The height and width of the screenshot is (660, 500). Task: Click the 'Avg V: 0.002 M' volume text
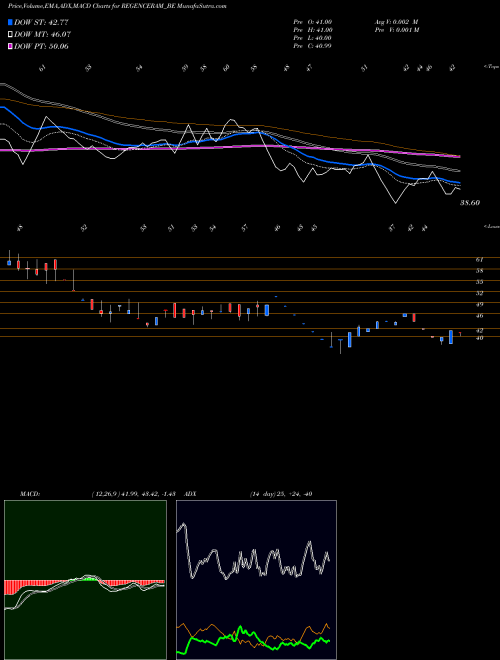[396, 22]
